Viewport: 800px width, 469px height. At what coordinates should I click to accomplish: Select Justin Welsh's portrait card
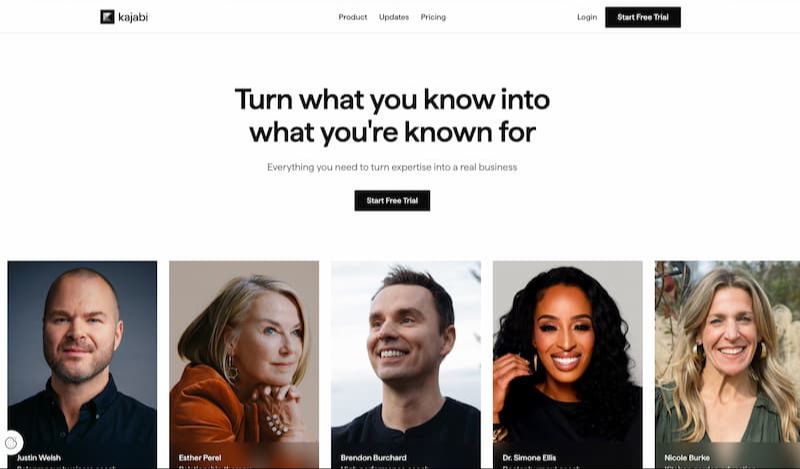point(82,364)
